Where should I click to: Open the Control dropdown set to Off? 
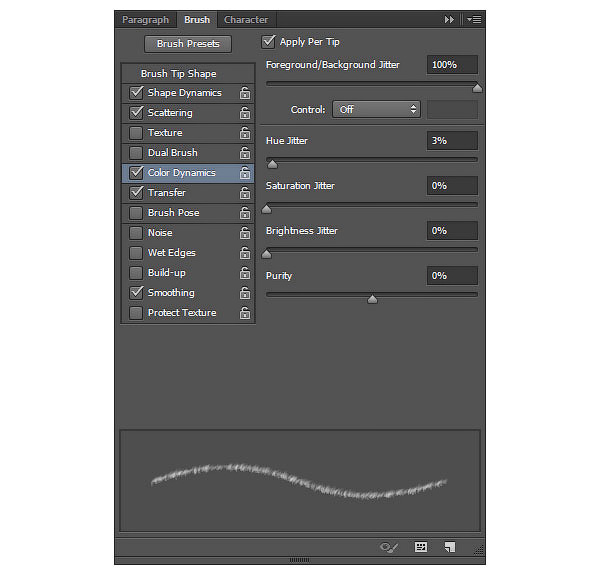click(377, 110)
